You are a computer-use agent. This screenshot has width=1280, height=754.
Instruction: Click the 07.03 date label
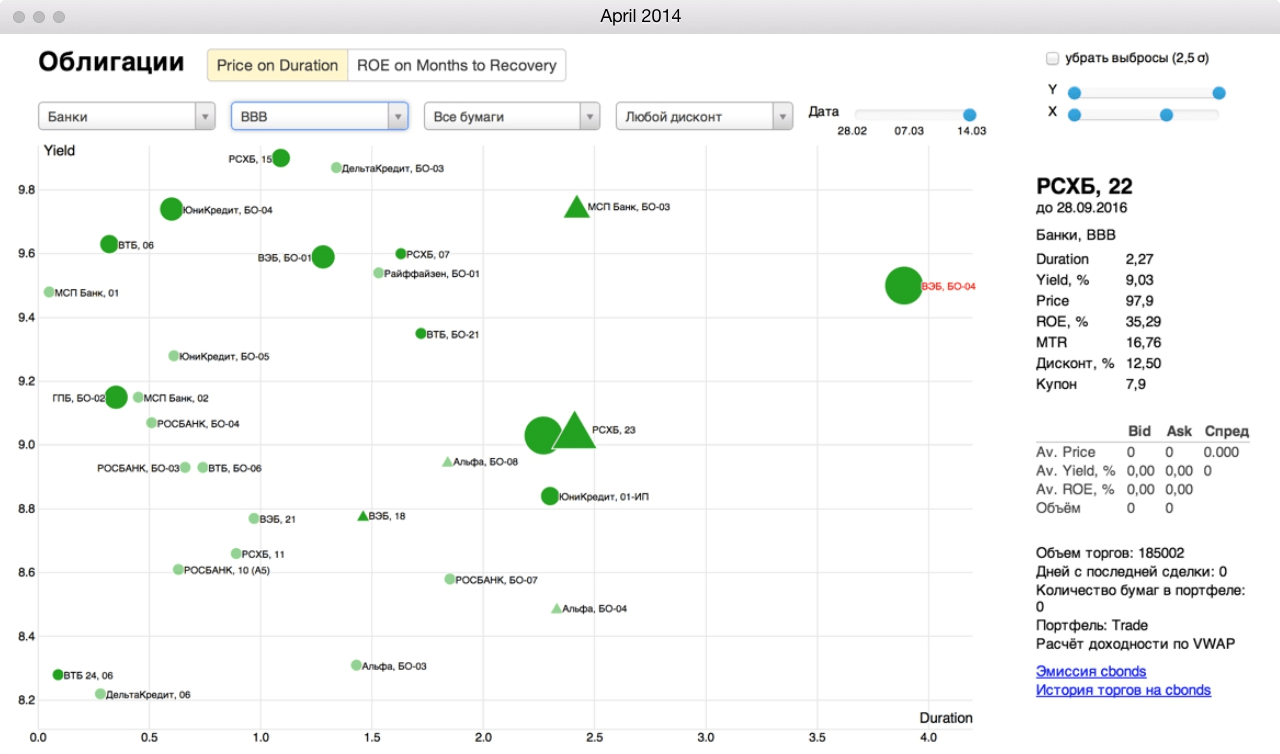(x=909, y=131)
